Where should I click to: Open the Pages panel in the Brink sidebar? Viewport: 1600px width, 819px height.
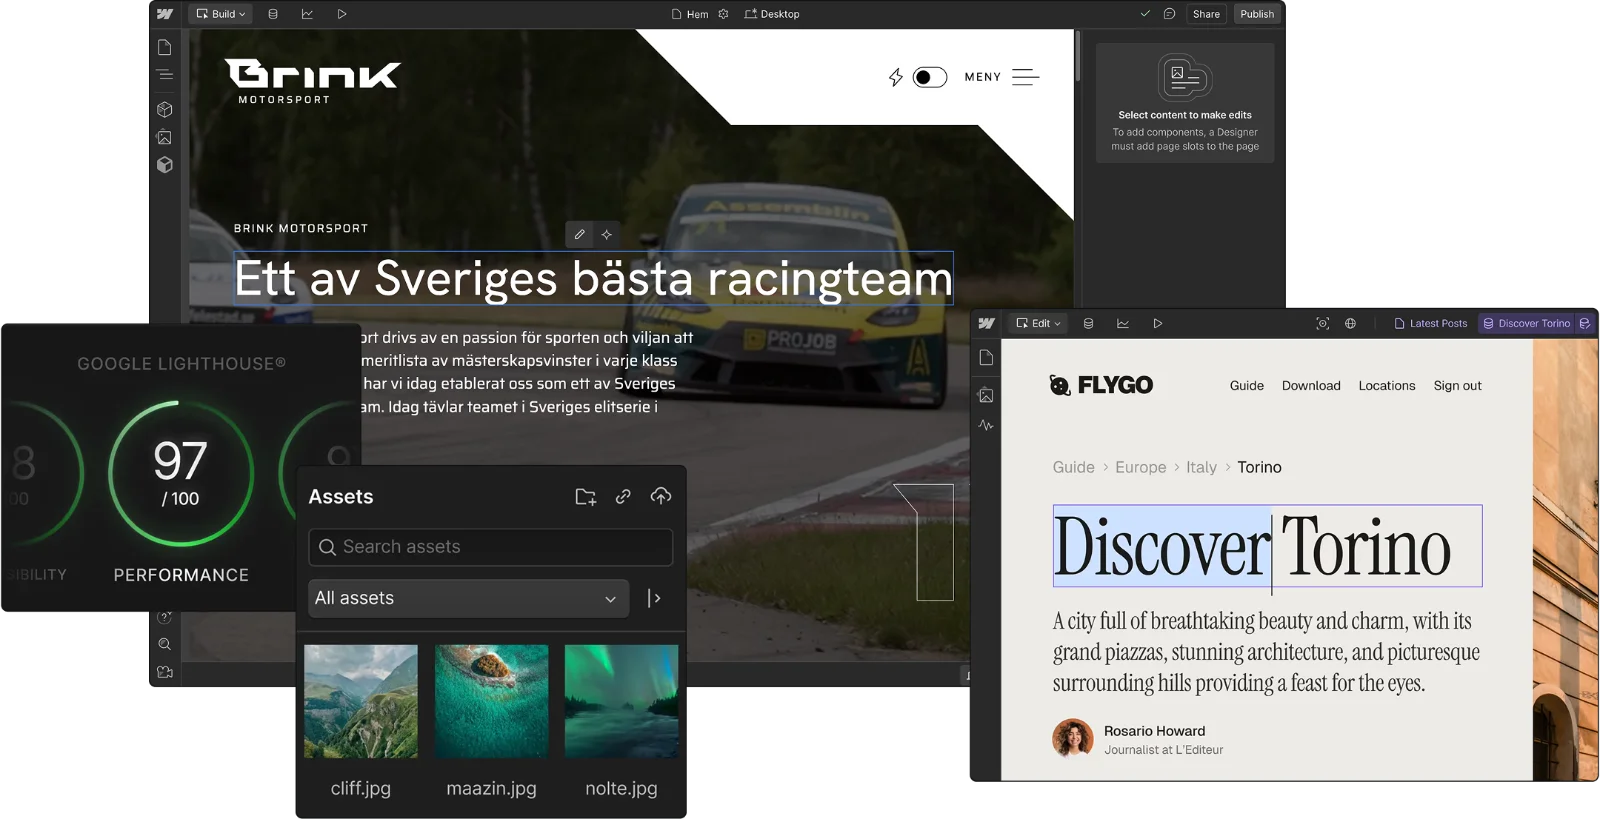click(x=165, y=47)
